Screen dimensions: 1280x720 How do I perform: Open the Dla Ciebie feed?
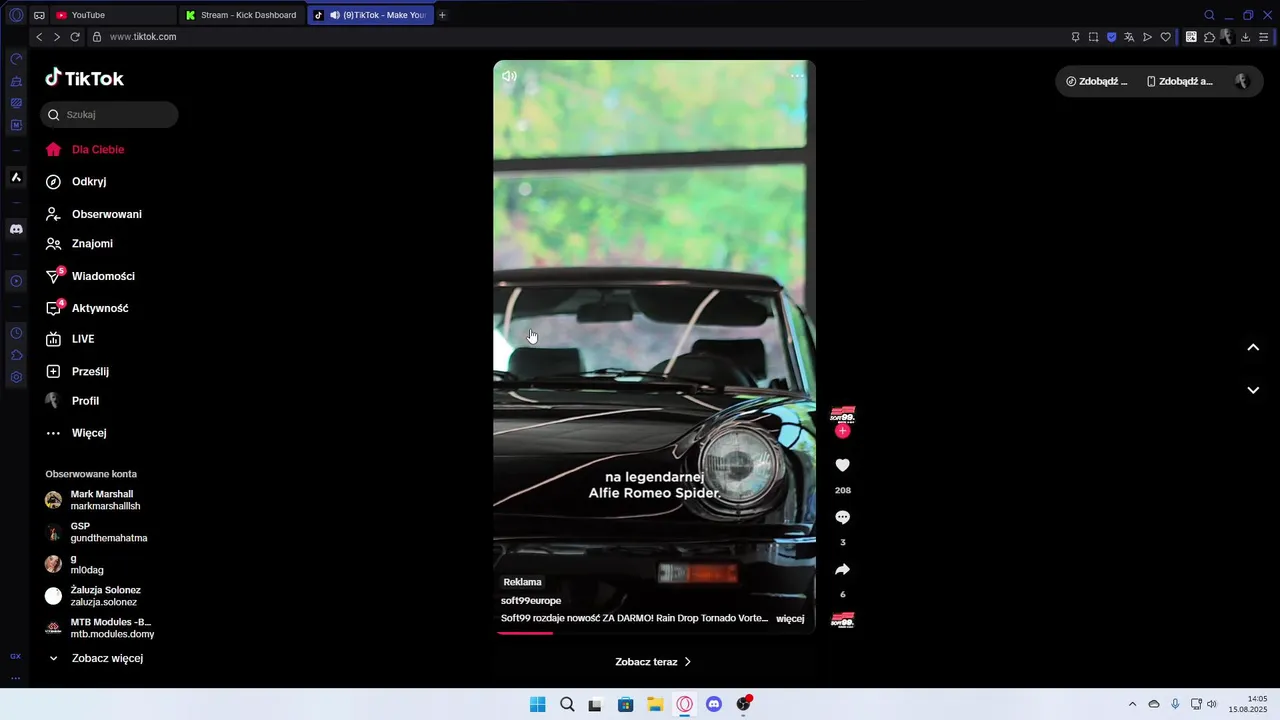coord(85,149)
